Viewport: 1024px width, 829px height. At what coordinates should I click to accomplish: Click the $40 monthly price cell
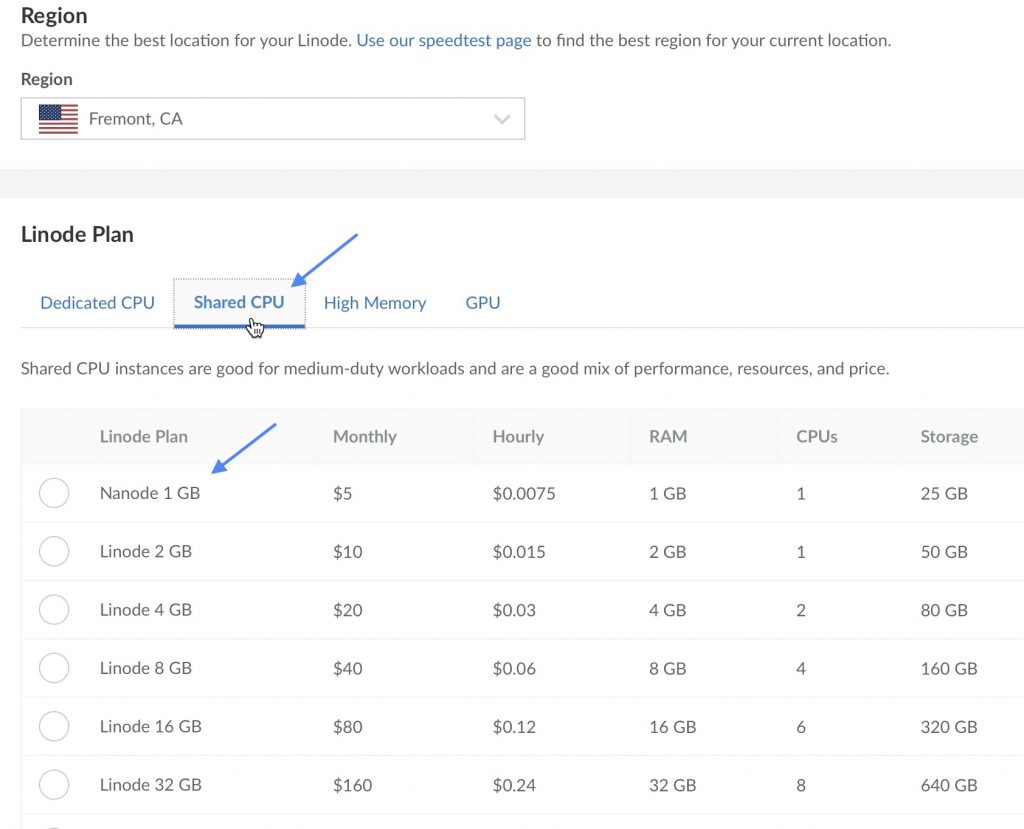pos(347,668)
